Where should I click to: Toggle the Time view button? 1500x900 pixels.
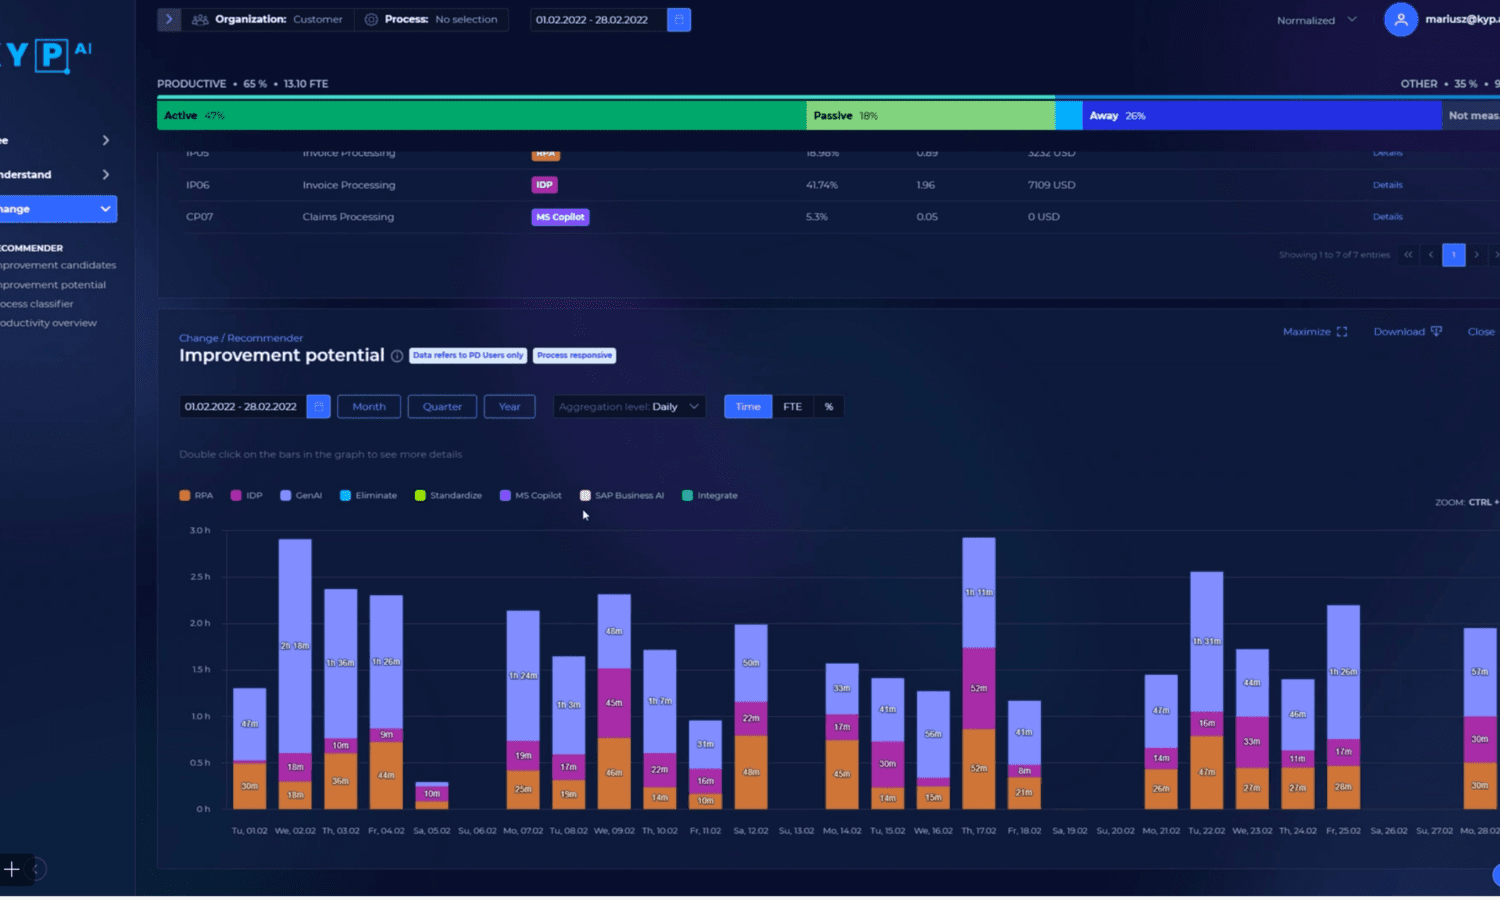(x=747, y=406)
